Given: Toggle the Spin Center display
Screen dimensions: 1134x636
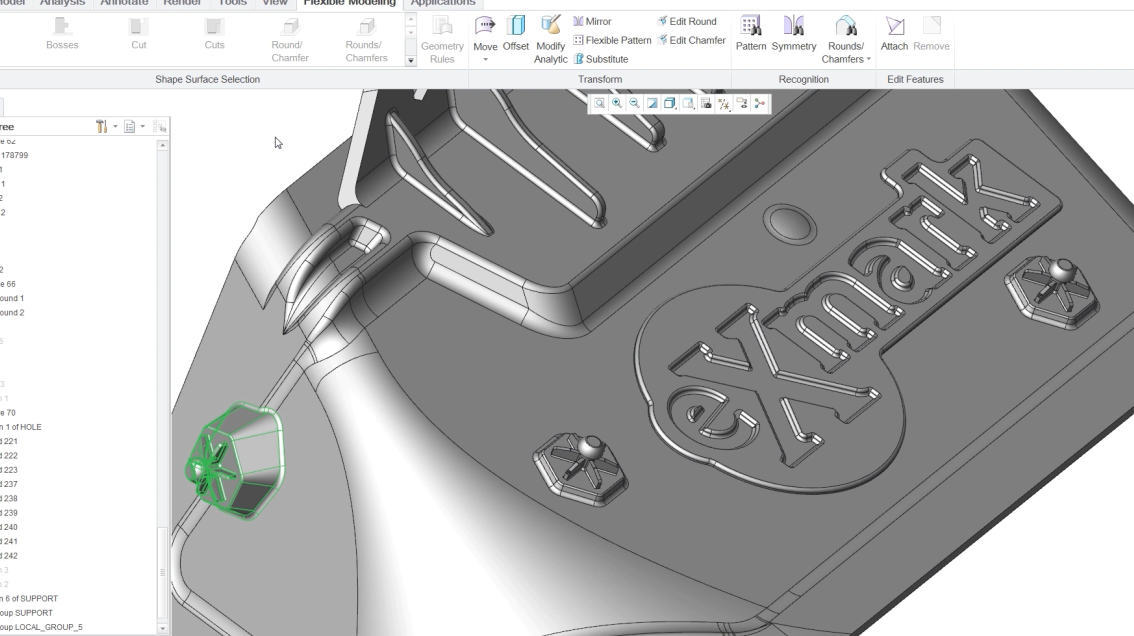Looking at the screenshot, I should tap(759, 103).
